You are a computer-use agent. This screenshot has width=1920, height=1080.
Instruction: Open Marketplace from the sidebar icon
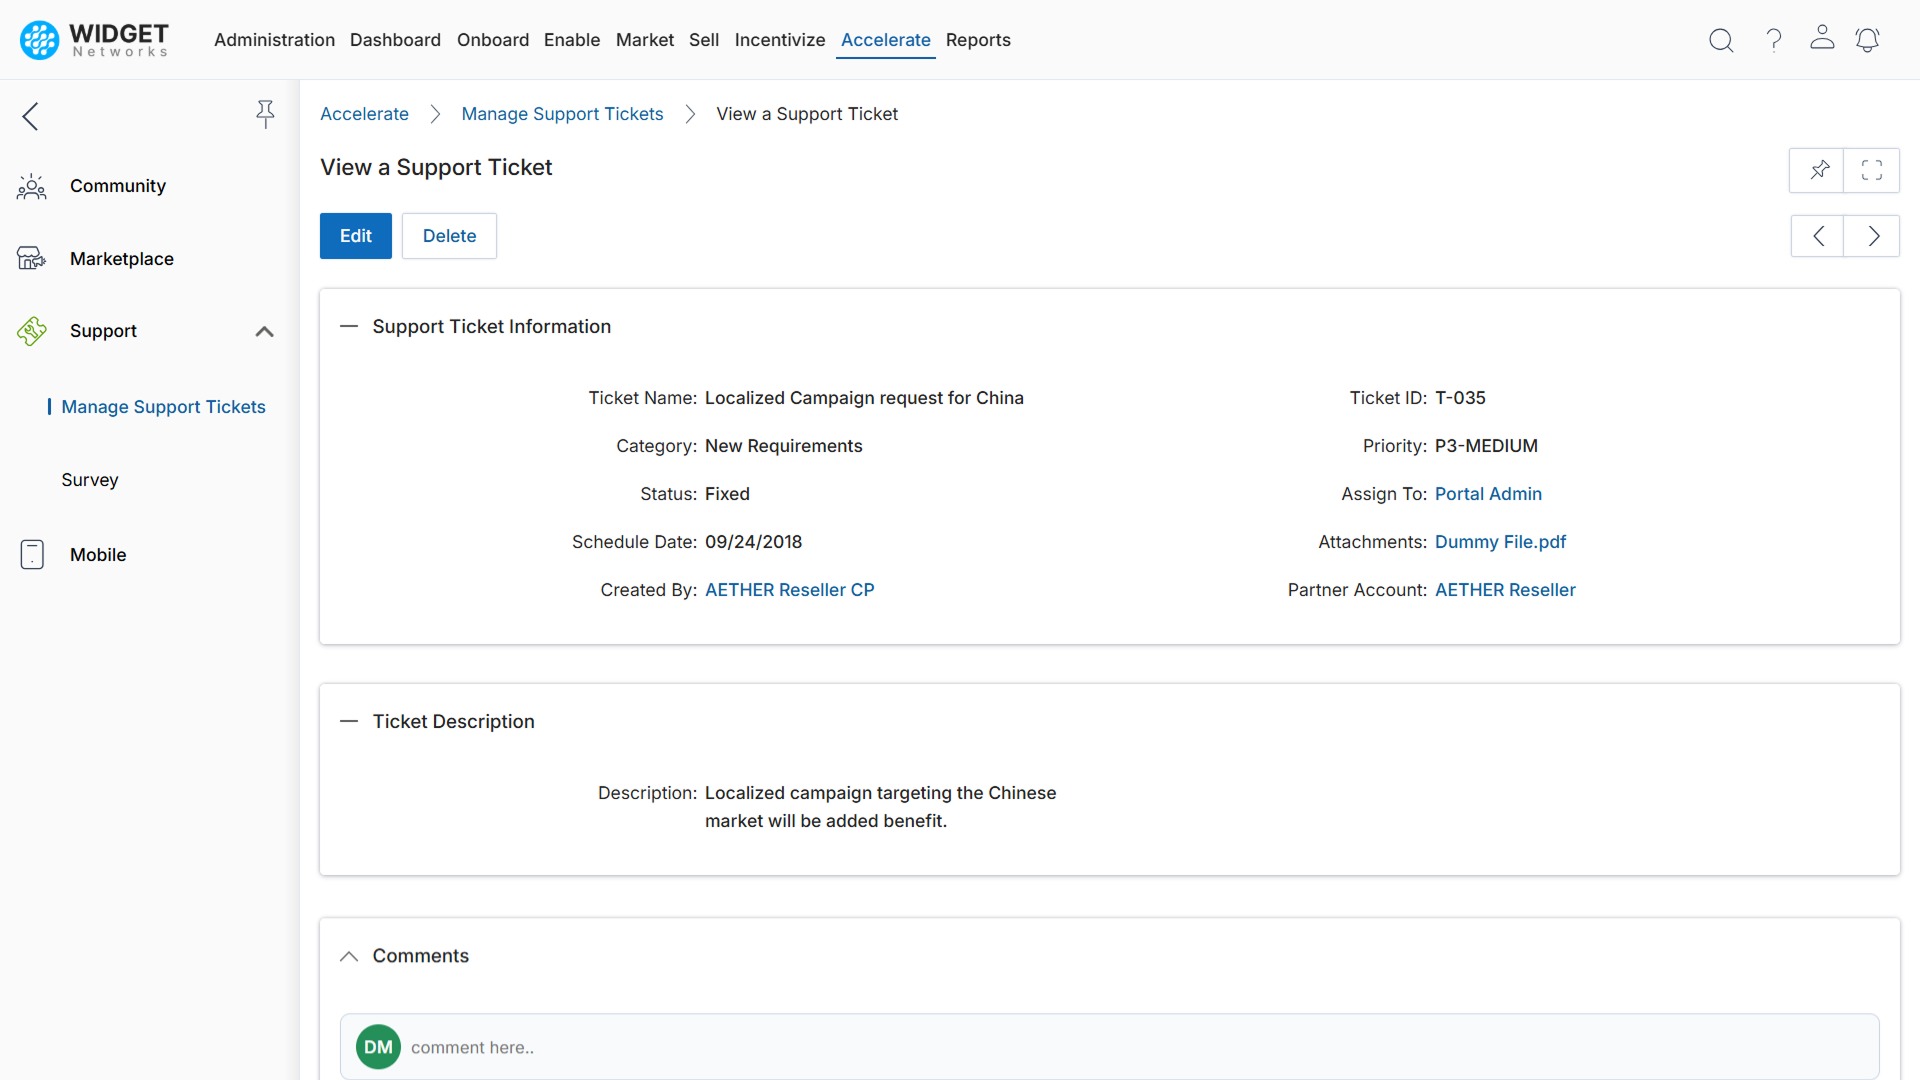[x=31, y=258]
